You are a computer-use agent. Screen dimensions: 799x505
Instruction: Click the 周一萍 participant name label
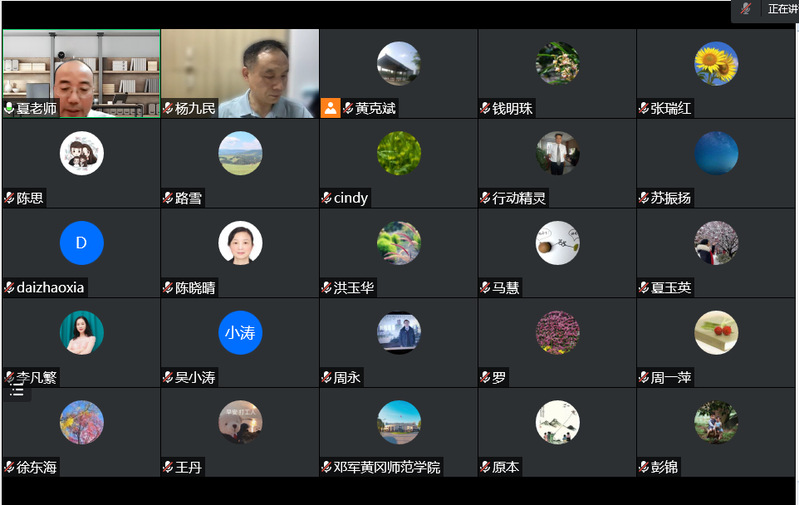tap(671, 378)
